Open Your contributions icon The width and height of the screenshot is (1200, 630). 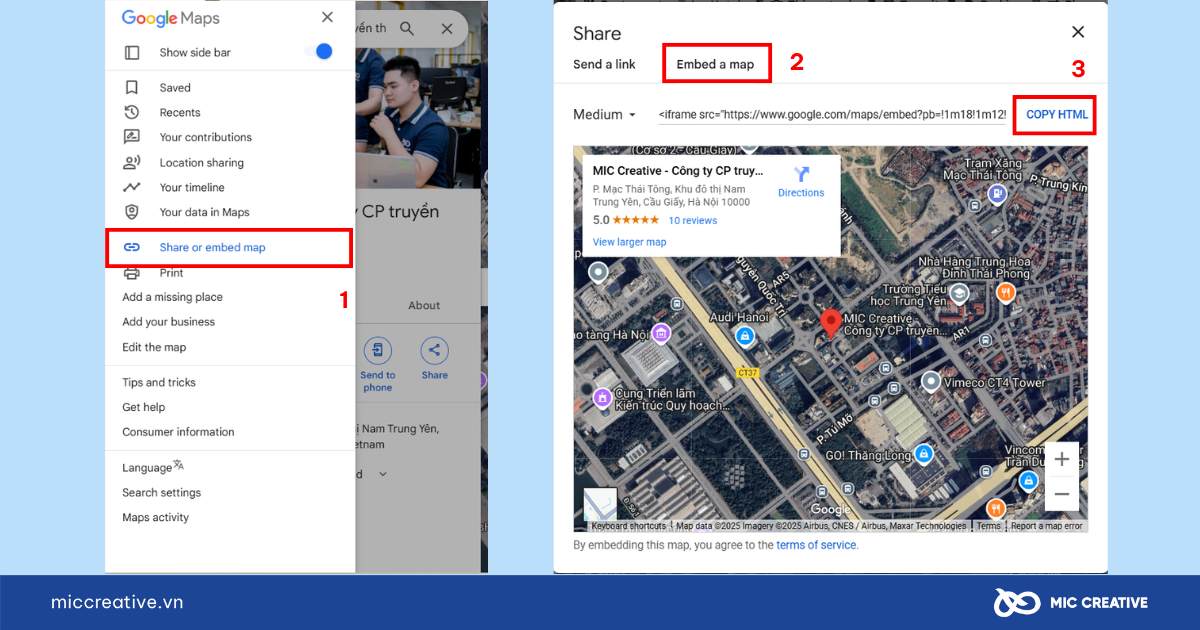[132, 137]
